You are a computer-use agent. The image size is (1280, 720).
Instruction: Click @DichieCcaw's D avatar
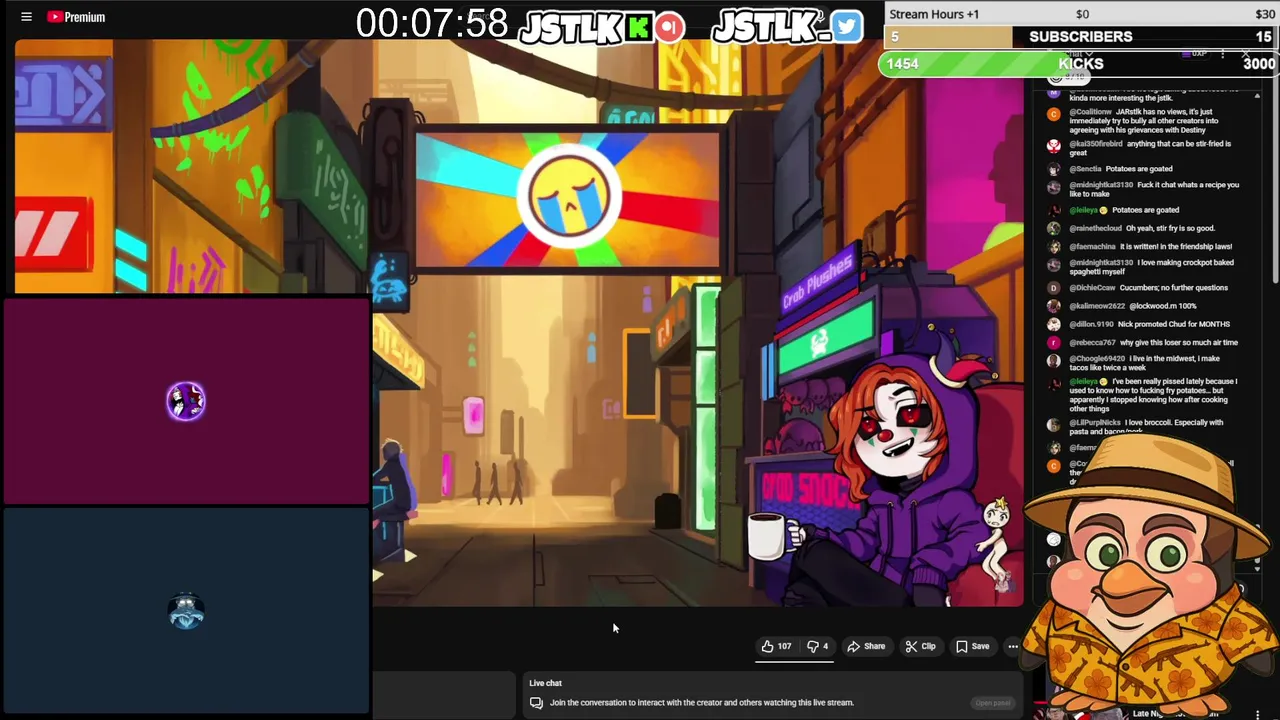click(1053, 288)
